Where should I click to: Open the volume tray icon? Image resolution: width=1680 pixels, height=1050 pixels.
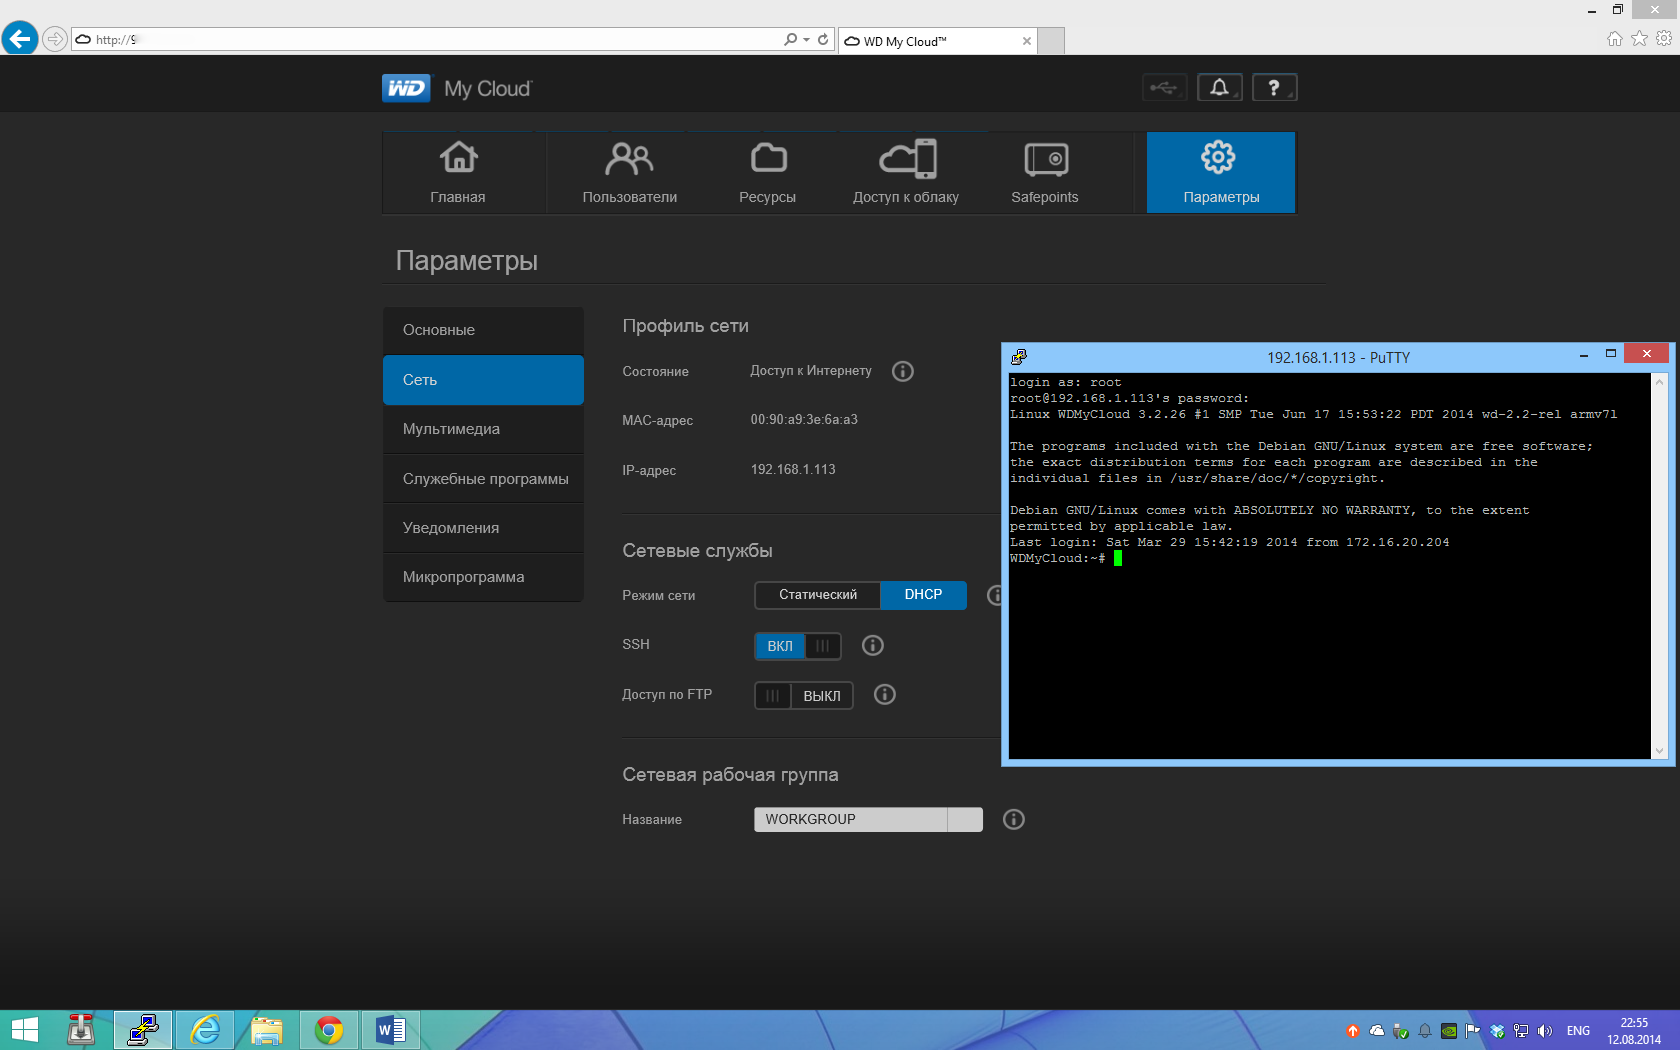(x=1545, y=1031)
